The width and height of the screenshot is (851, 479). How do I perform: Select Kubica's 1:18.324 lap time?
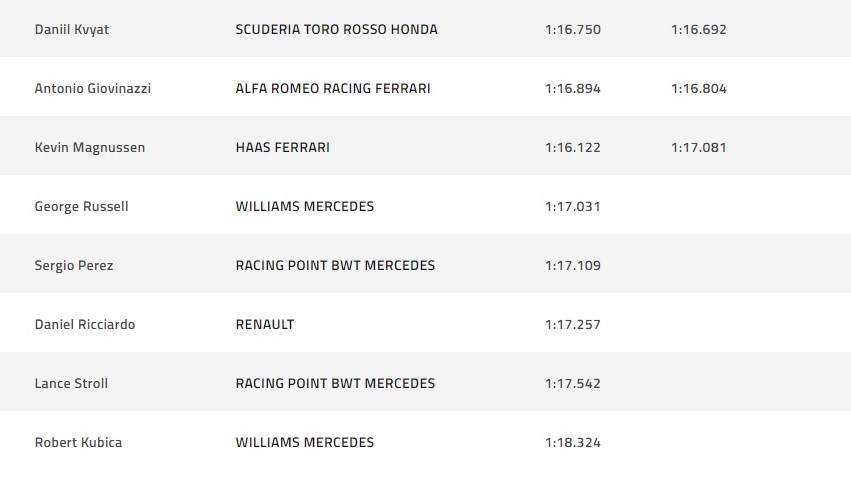(573, 442)
